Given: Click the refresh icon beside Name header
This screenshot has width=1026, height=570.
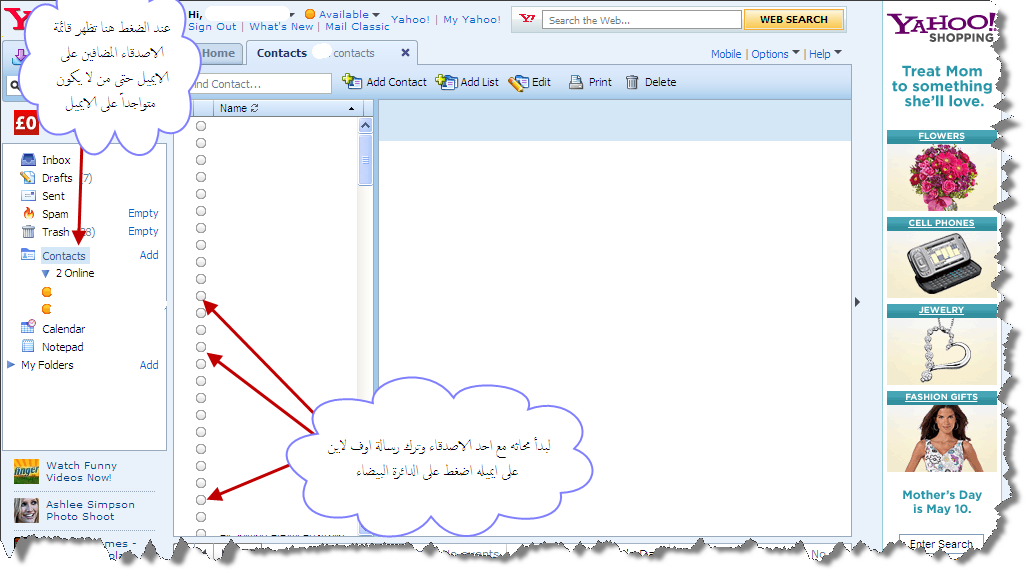Looking at the screenshot, I should pos(255,108).
